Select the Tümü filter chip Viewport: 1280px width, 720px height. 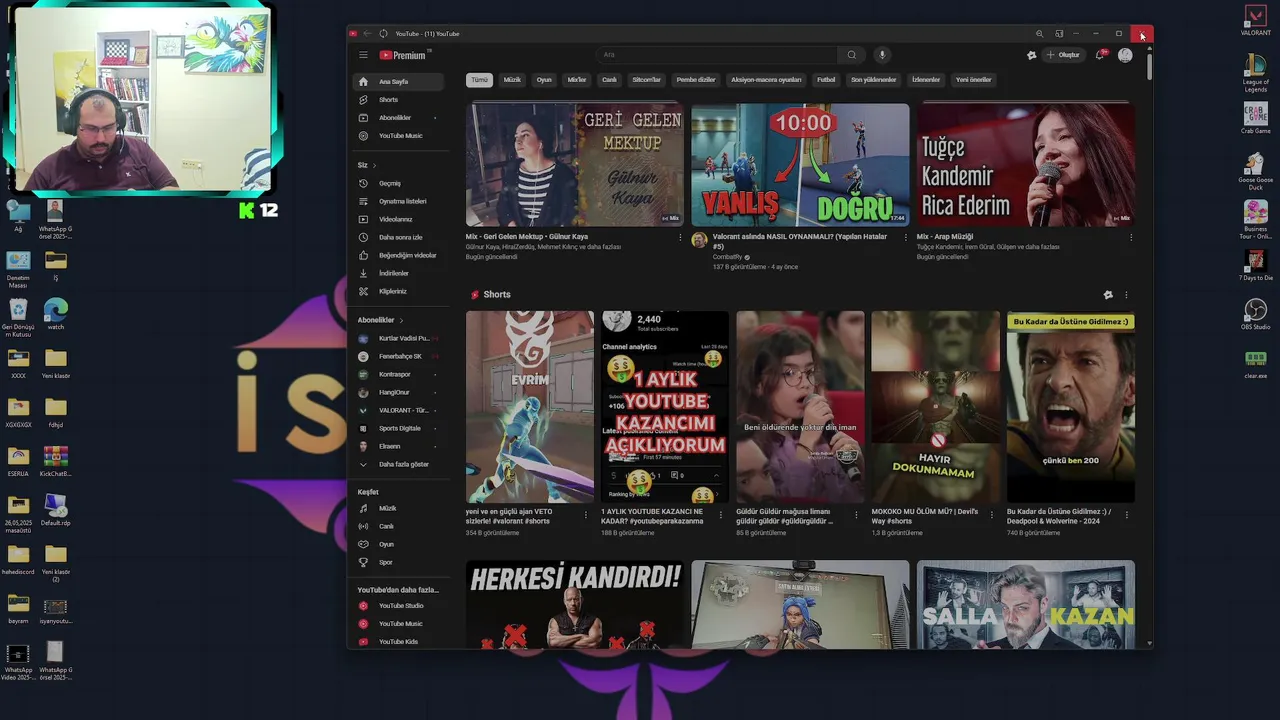pyautogui.click(x=479, y=80)
